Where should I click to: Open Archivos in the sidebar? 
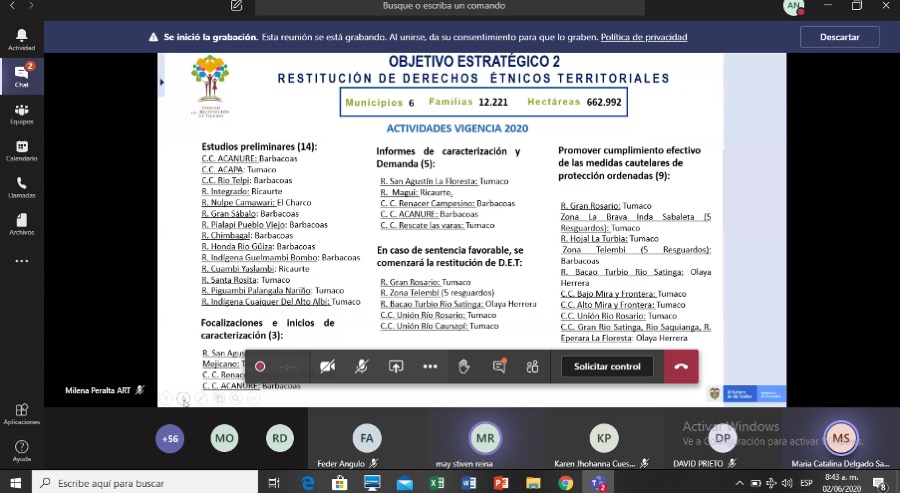coord(21,224)
